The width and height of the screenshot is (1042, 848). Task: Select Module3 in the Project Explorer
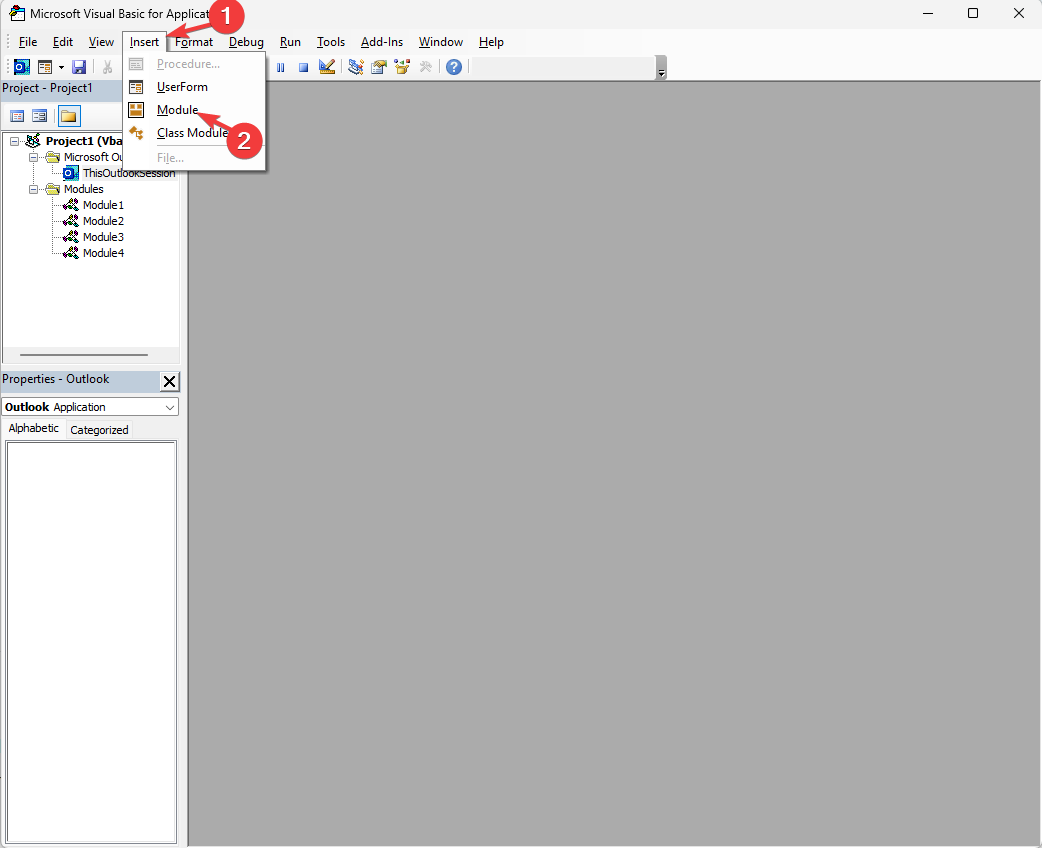[x=104, y=236]
